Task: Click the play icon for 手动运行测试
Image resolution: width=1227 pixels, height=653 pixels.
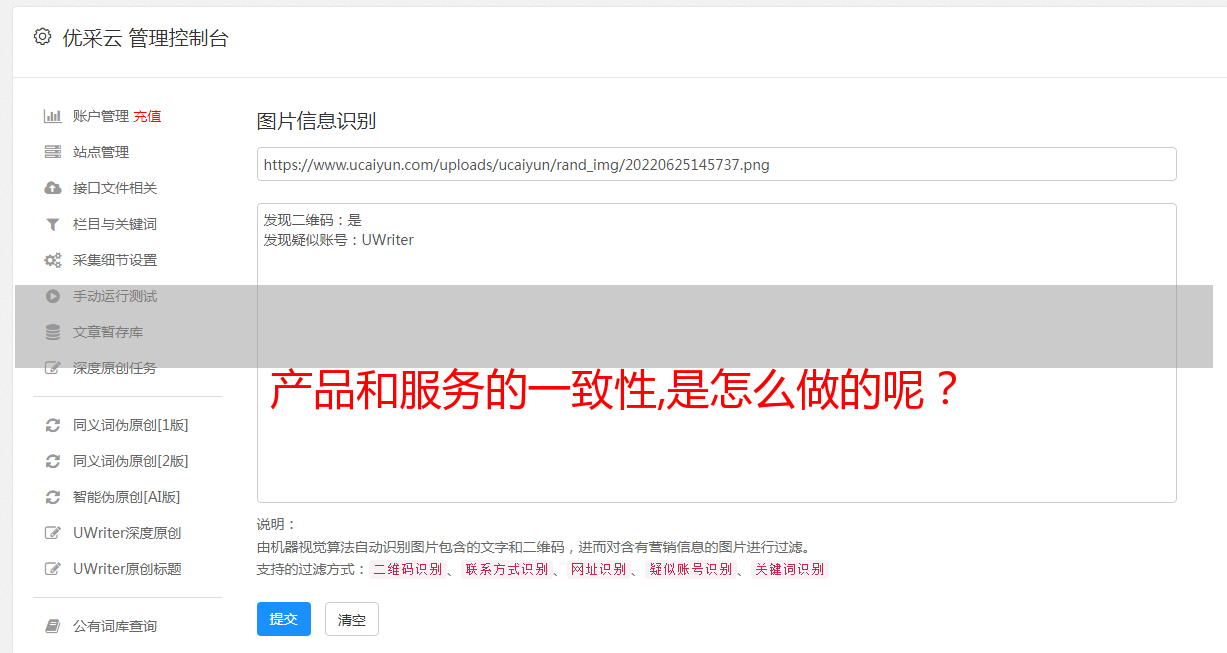Action: pyautogui.click(x=53, y=296)
